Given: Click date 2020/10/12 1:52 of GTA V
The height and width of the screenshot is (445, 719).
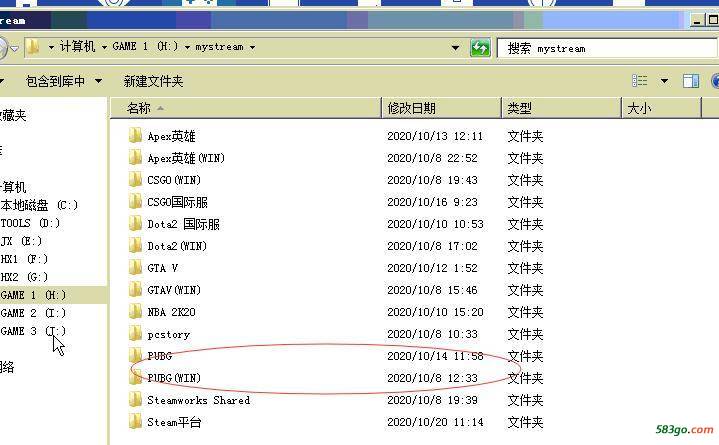Looking at the screenshot, I should point(432,268).
